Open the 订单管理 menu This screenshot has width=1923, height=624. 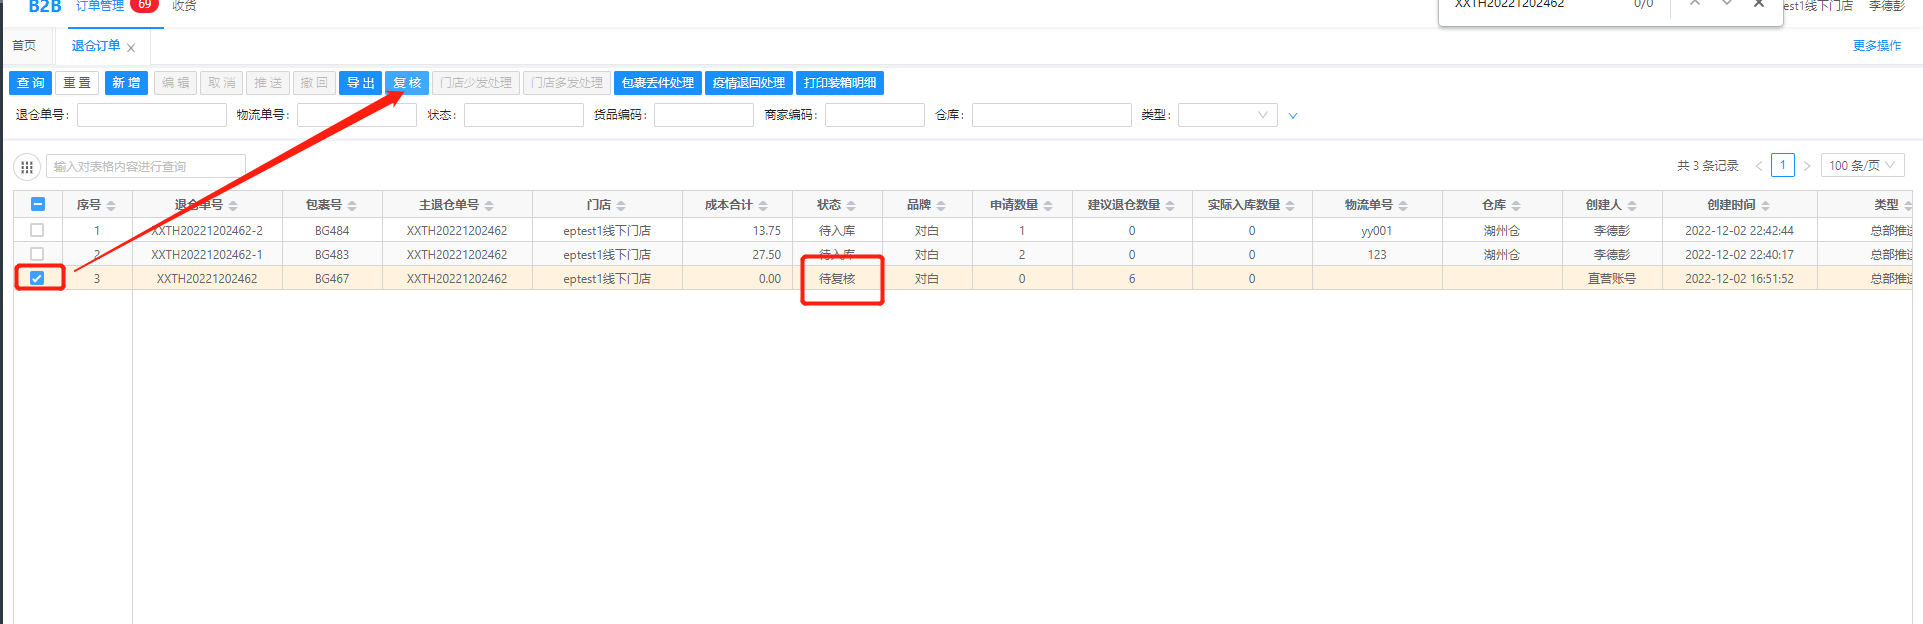coord(100,6)
